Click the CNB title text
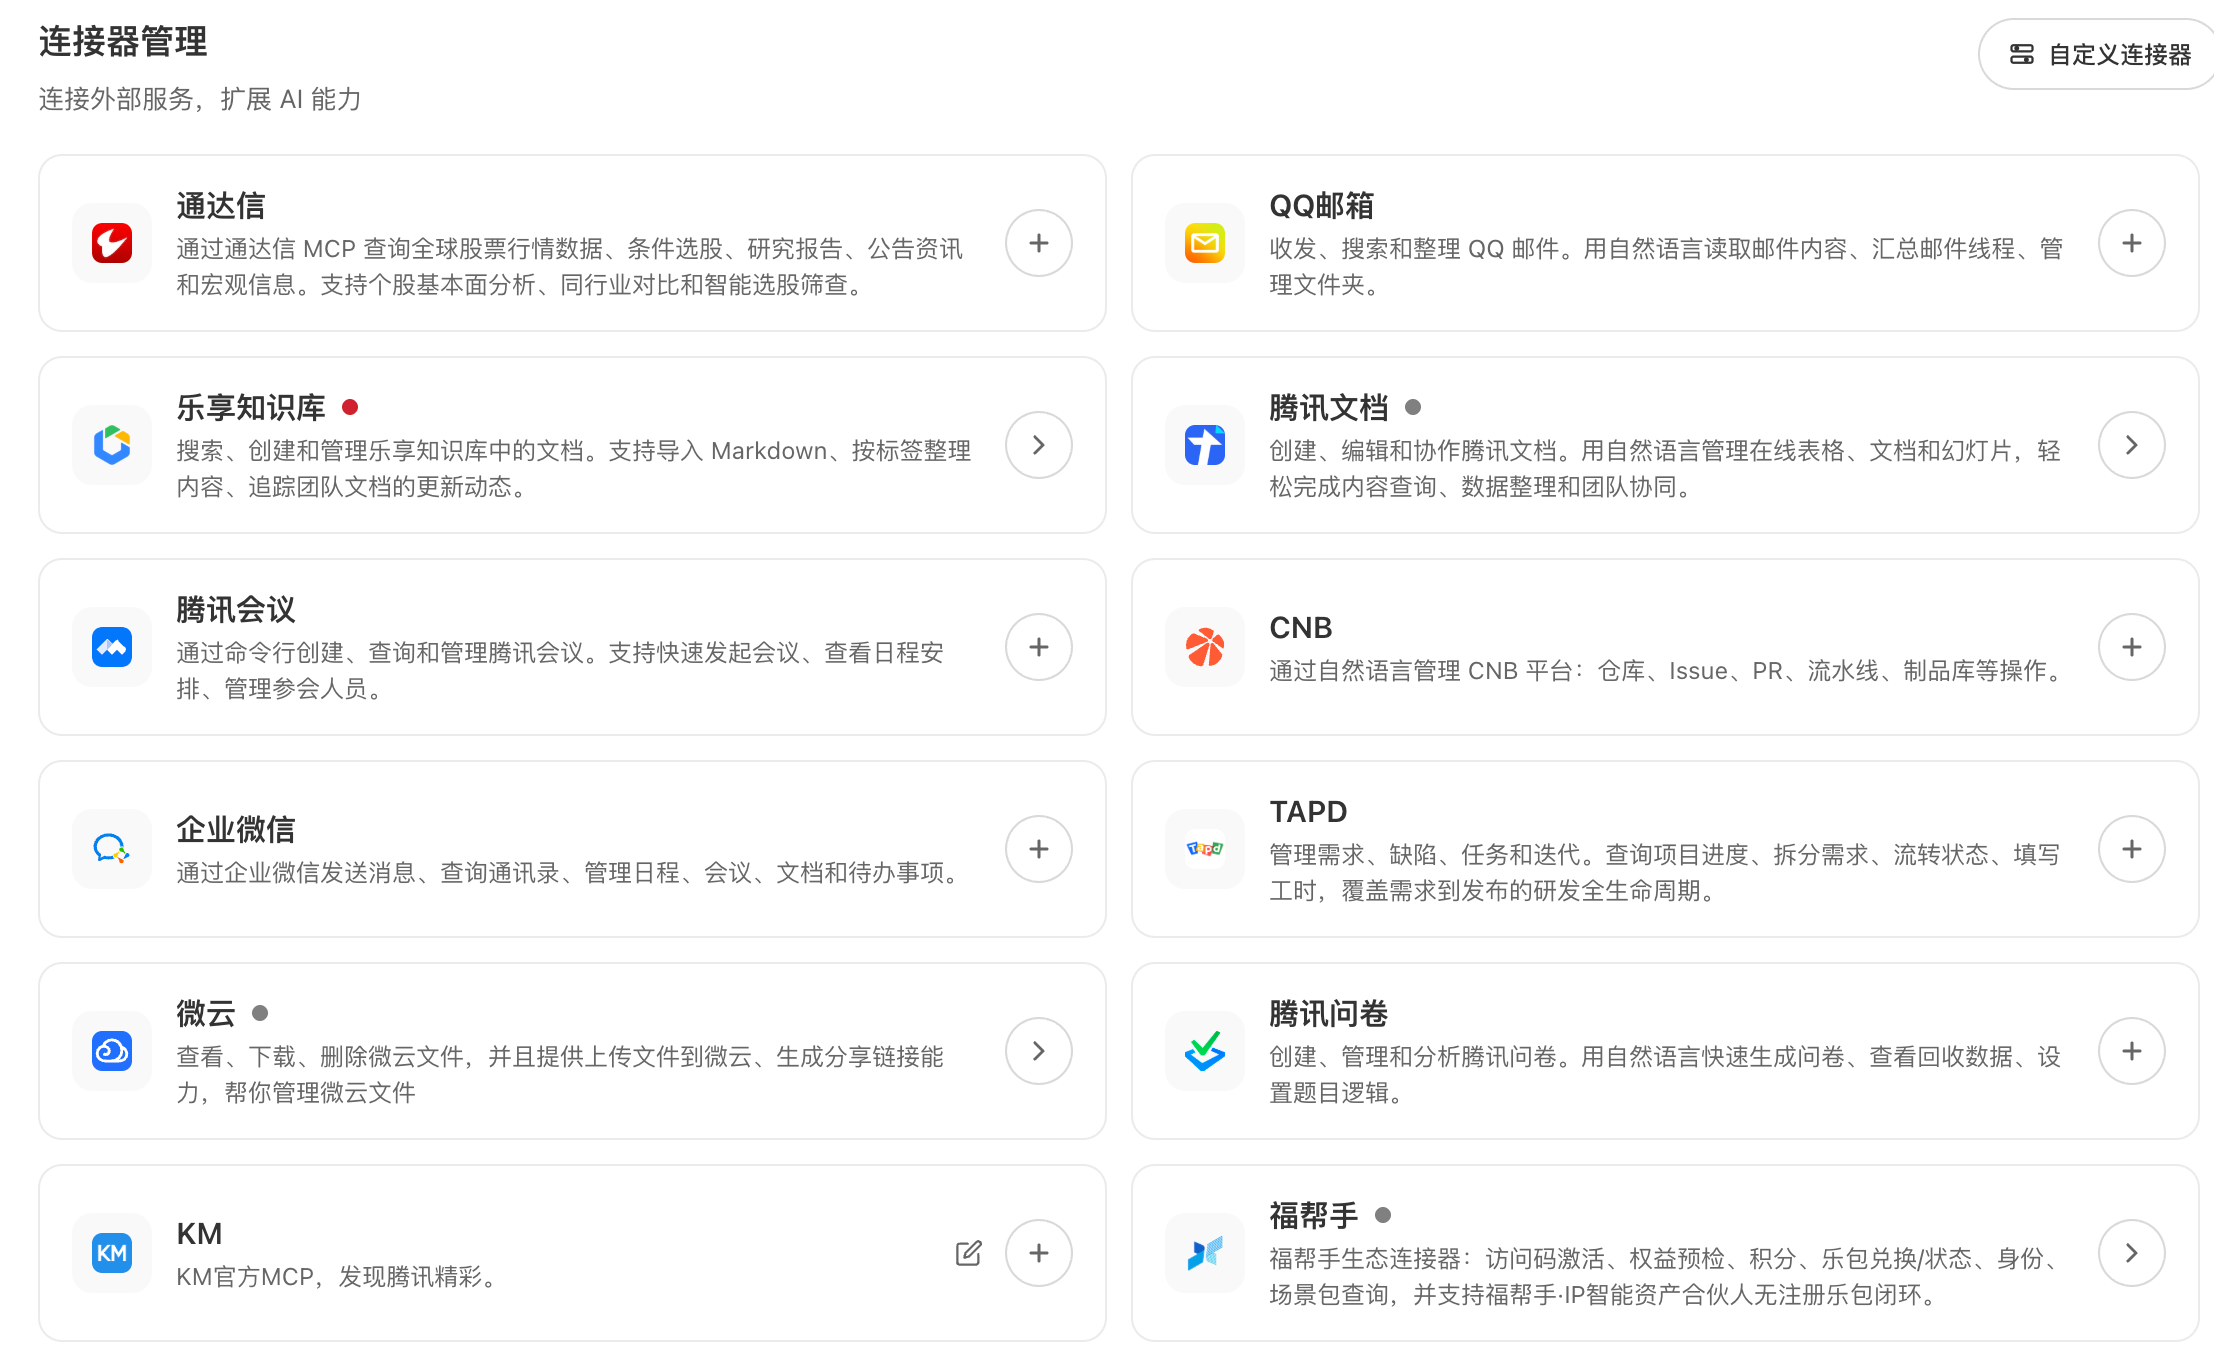 pyautogui.click(x=1301, y=628)
